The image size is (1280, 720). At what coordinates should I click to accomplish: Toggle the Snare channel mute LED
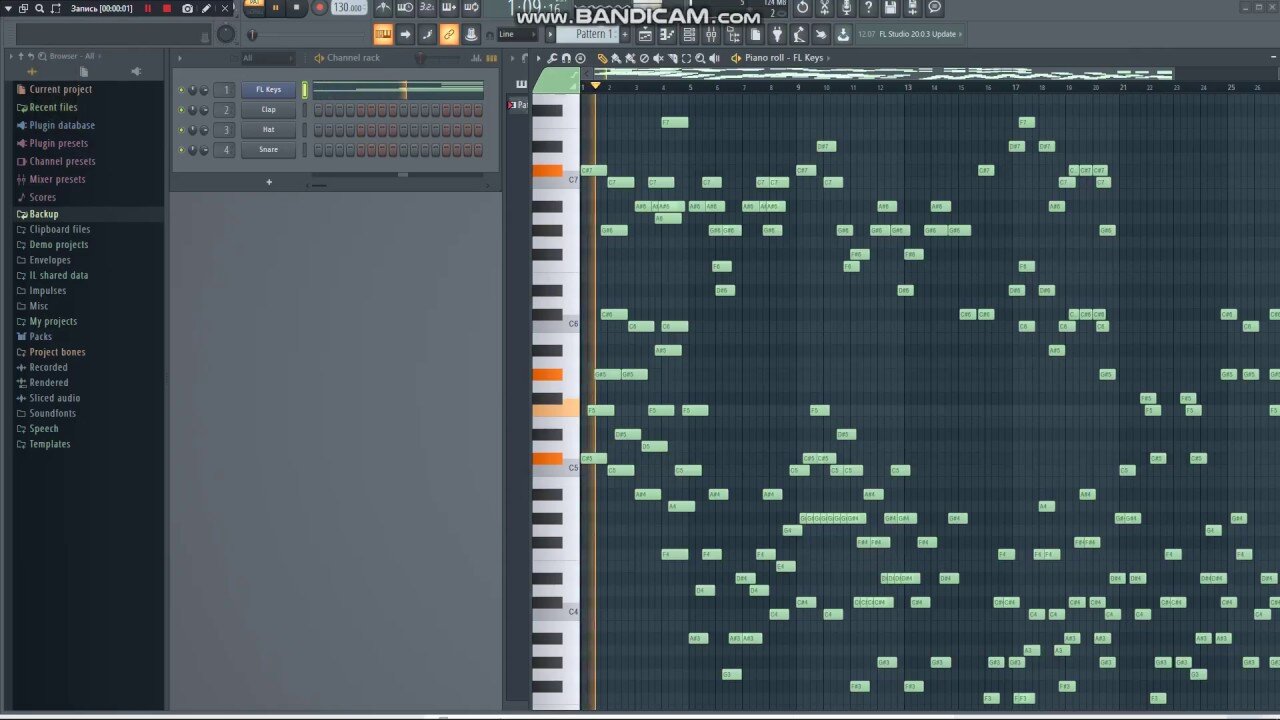[181, 150]
